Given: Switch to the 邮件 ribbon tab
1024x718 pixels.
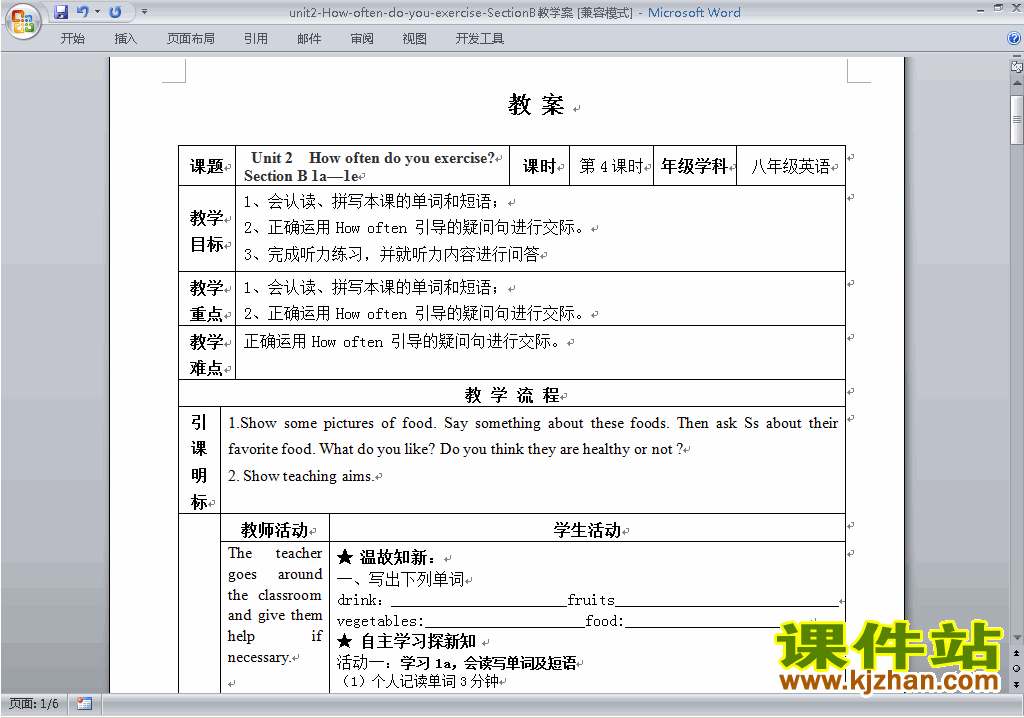Looking at the screenshot, I should (309, 39).
